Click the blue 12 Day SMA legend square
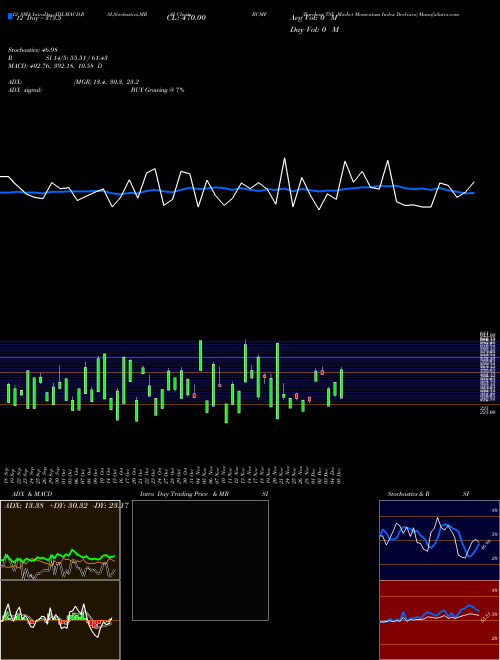The height and width of the screenshot is (660, 500). point(10,16)
